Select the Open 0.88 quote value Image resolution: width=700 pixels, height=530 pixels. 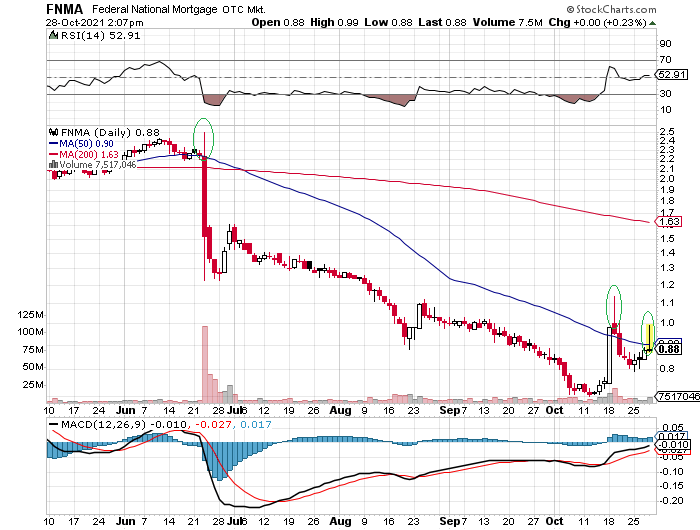point(278,22)
